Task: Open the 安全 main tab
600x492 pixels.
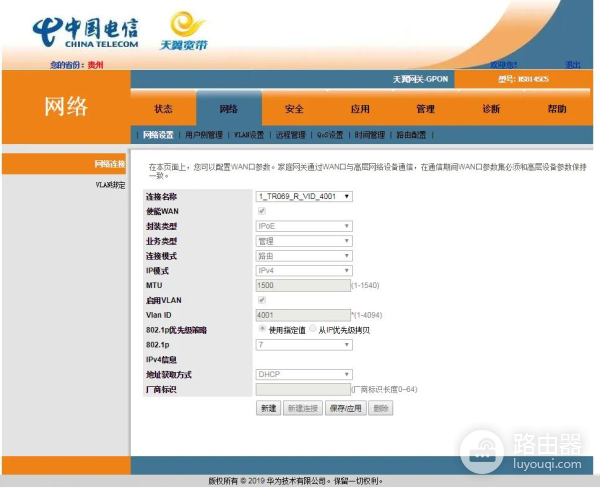Action: pos(294,109)
